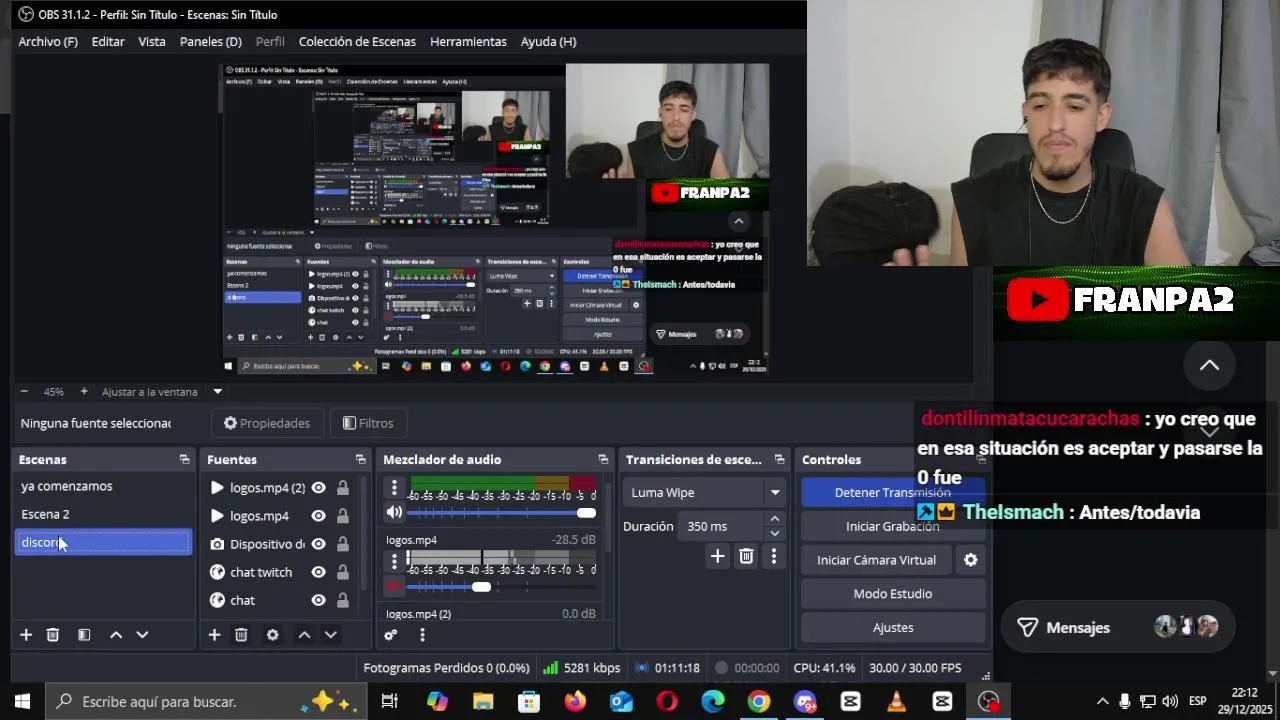This screenshot has height=720, width=1280.
Task: Open the Luma Wipe transition dropdown
Action: [704, 492]
